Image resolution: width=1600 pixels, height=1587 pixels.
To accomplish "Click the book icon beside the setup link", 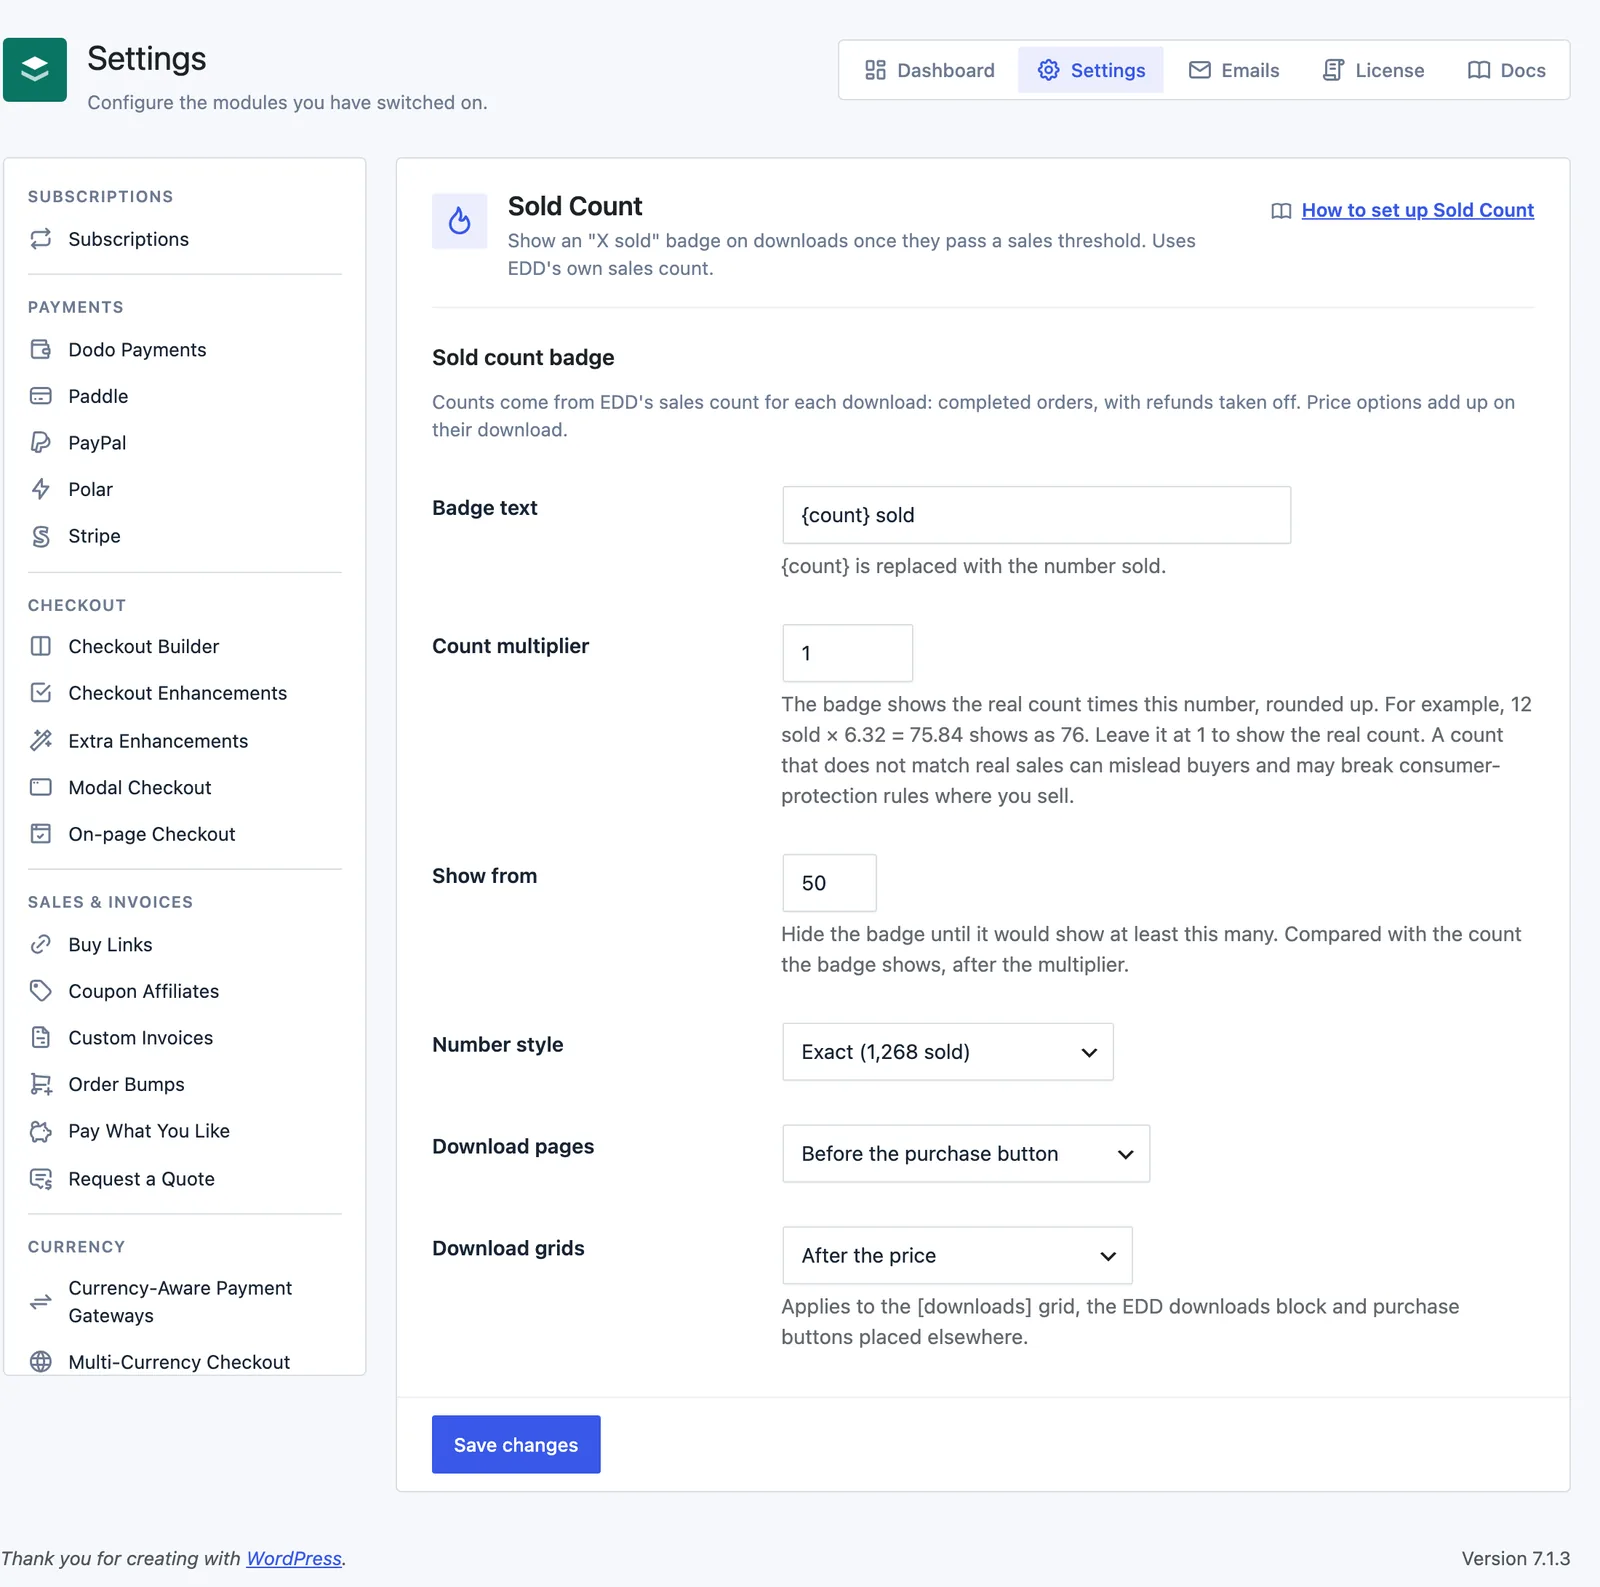I will pos(1281,211).
